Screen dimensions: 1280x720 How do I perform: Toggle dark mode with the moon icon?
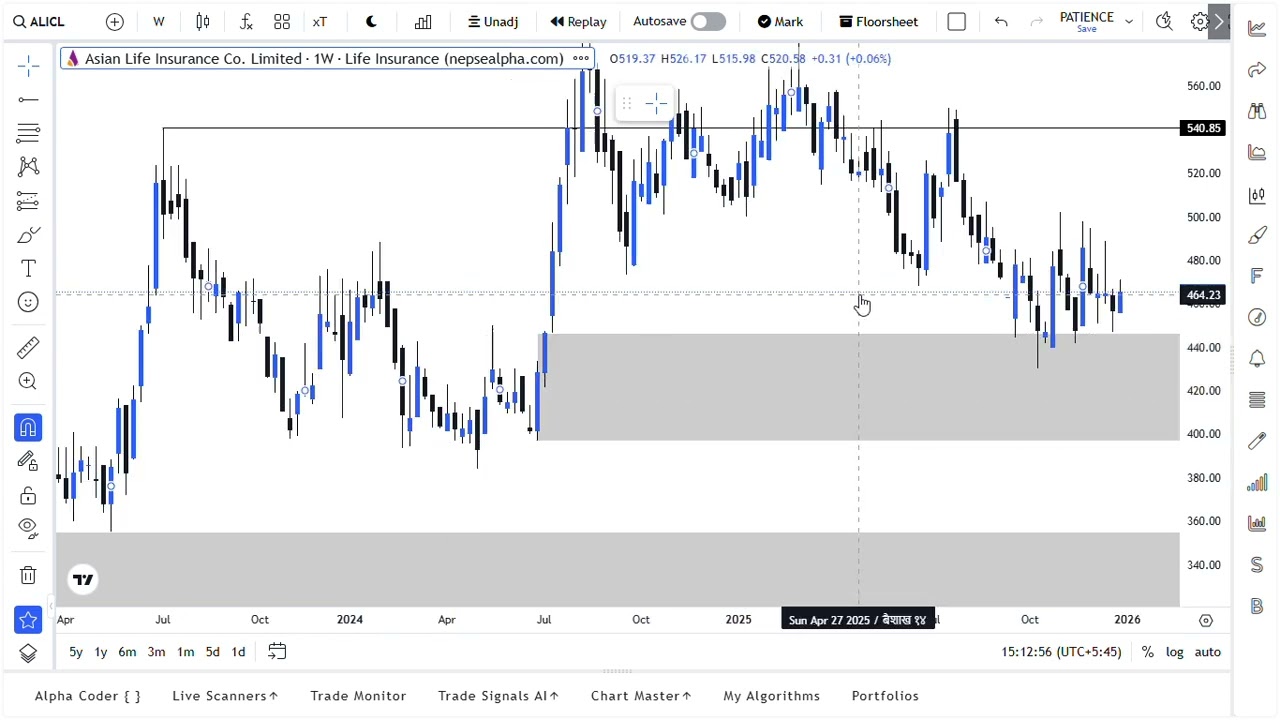pos(372,21)
